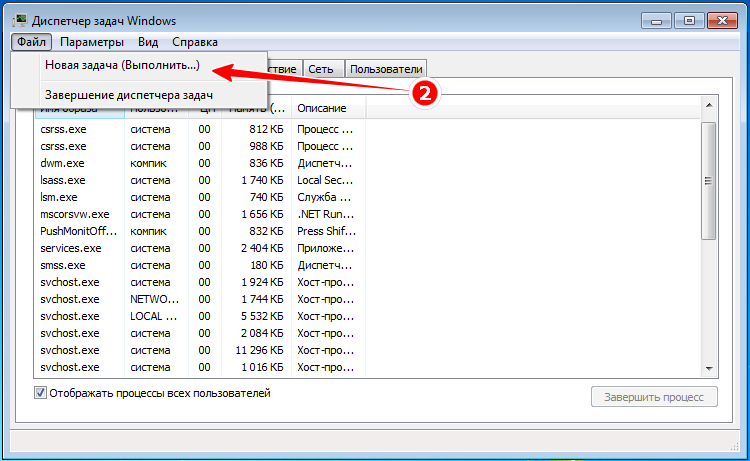The image size is (750, 461).
Task: Click the process list scrollbar thumb
Action: click(708, 181)
